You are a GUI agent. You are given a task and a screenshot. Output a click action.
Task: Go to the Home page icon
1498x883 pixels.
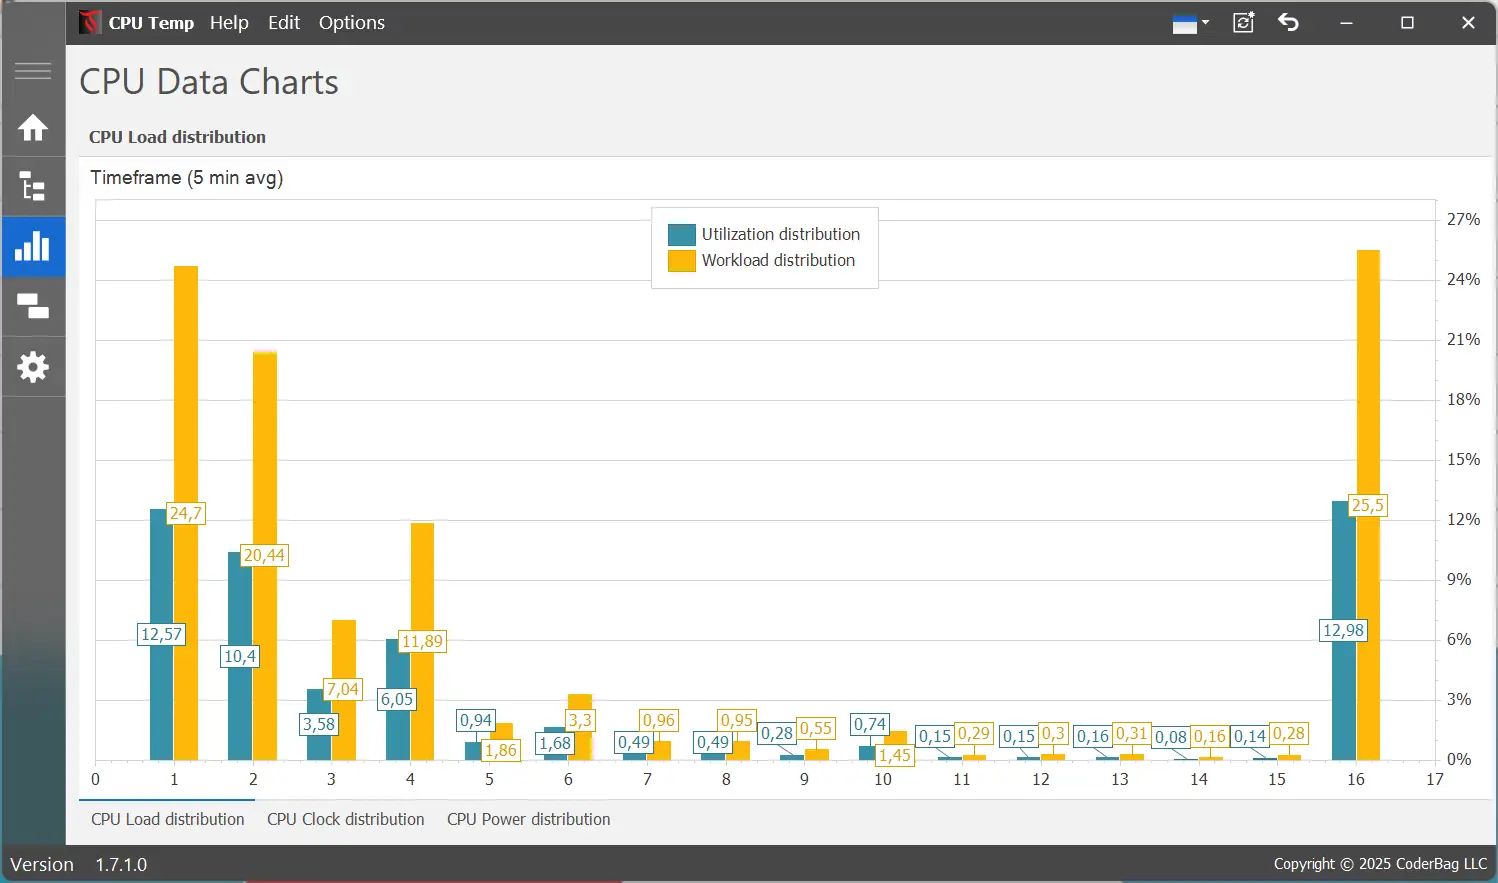tap(33, 128)
